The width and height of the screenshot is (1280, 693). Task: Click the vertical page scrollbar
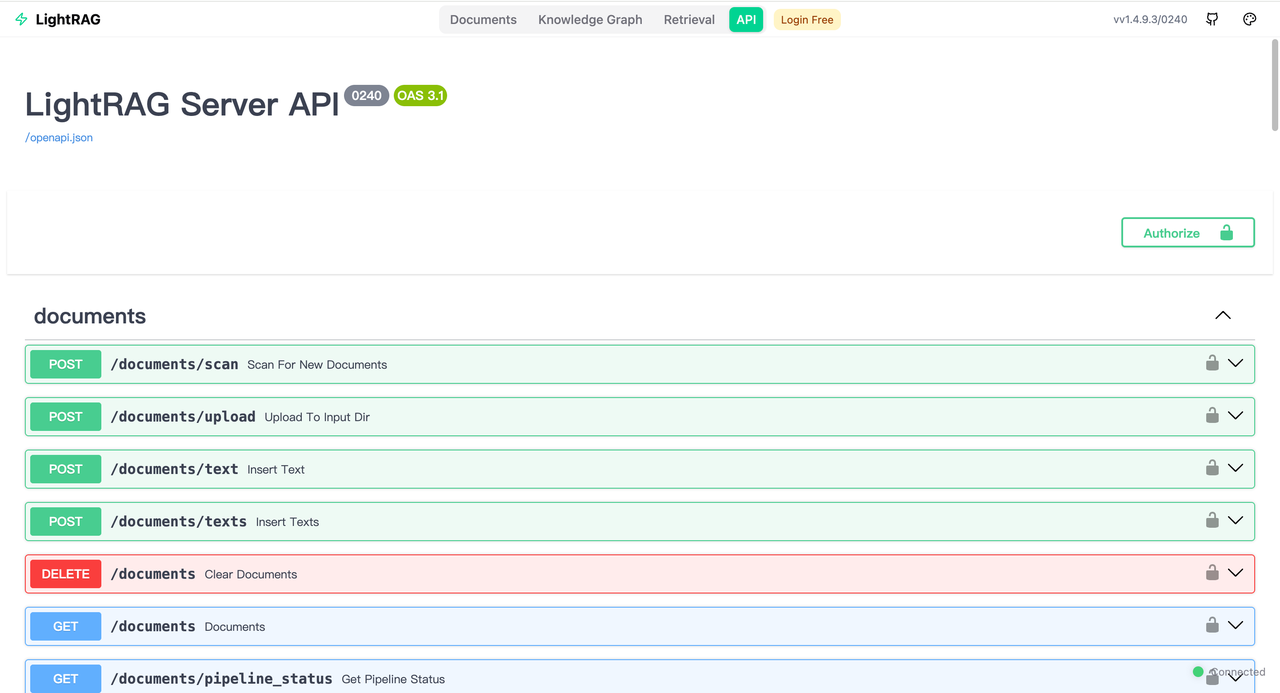[x=1274, y=85]
